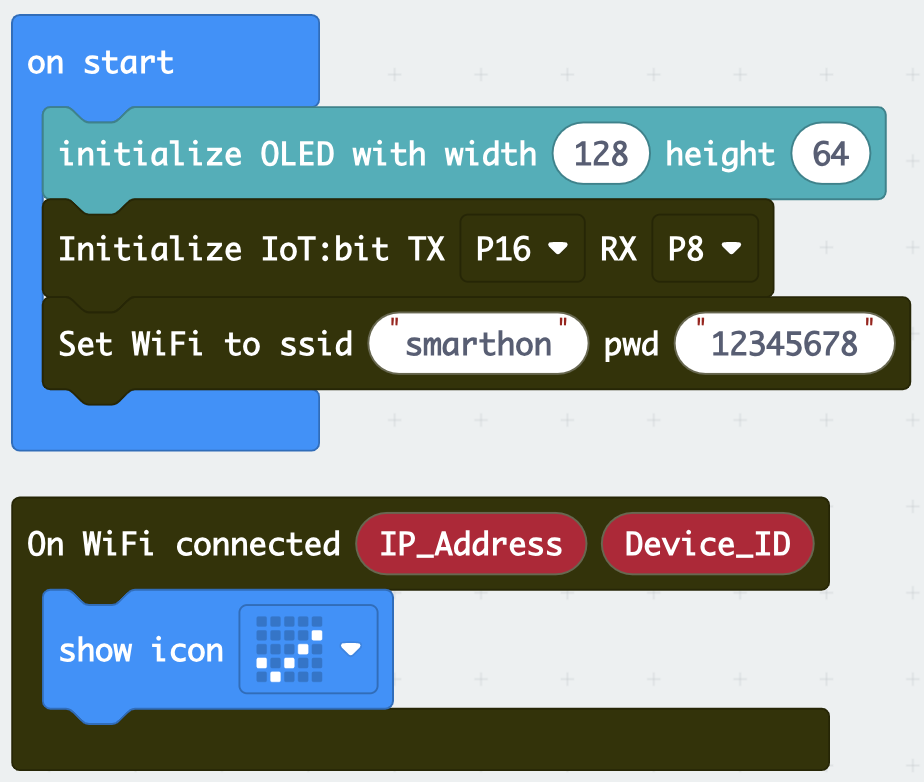Image resolution: width=924 pixels, height=782 pixels.
Task: Click the height label in OLED block
Action: tap(720, 154)
